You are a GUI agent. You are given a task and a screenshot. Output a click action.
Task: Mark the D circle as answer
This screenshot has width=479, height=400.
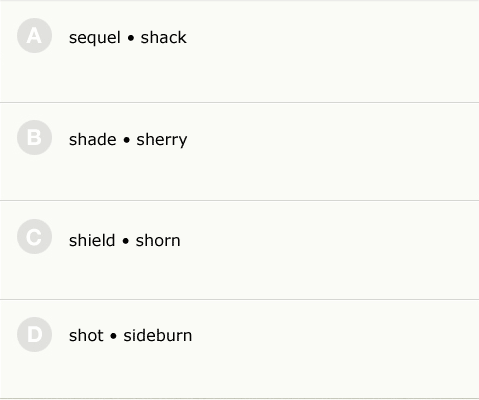tap(34, 334)
